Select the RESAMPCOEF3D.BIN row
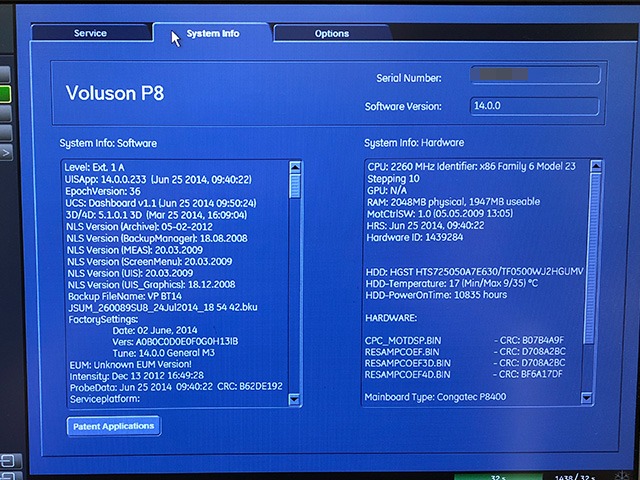Viewport: 640px width, 480px height. click(465, 363)
